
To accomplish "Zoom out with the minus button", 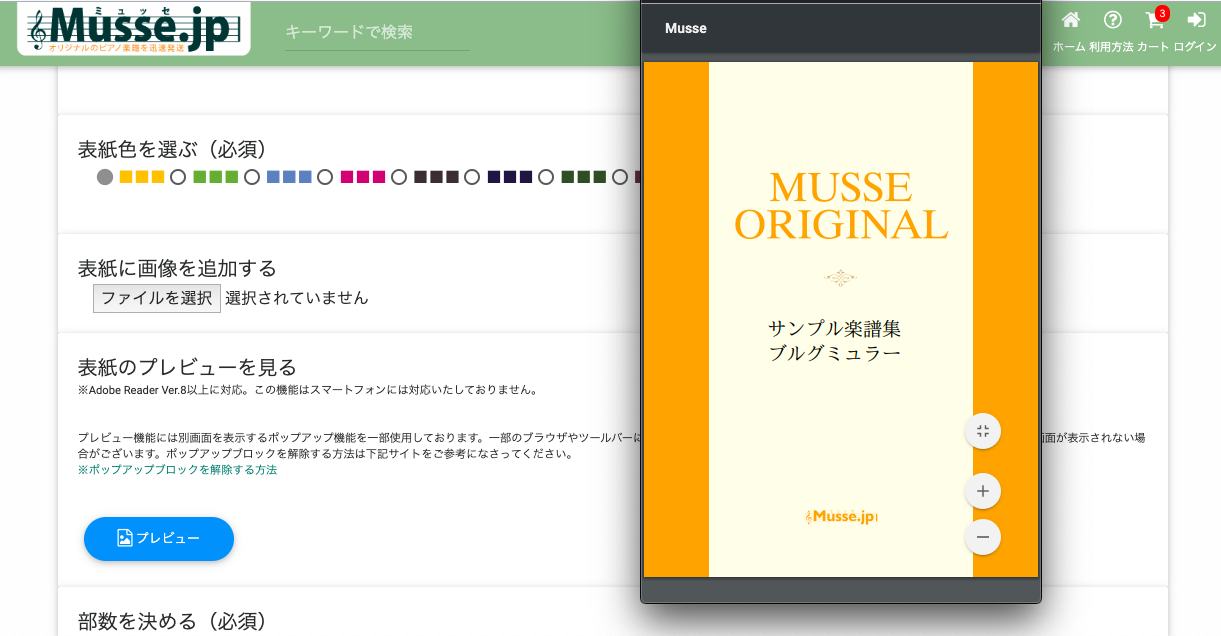I will pyautogui.click(x=983, y=537).
